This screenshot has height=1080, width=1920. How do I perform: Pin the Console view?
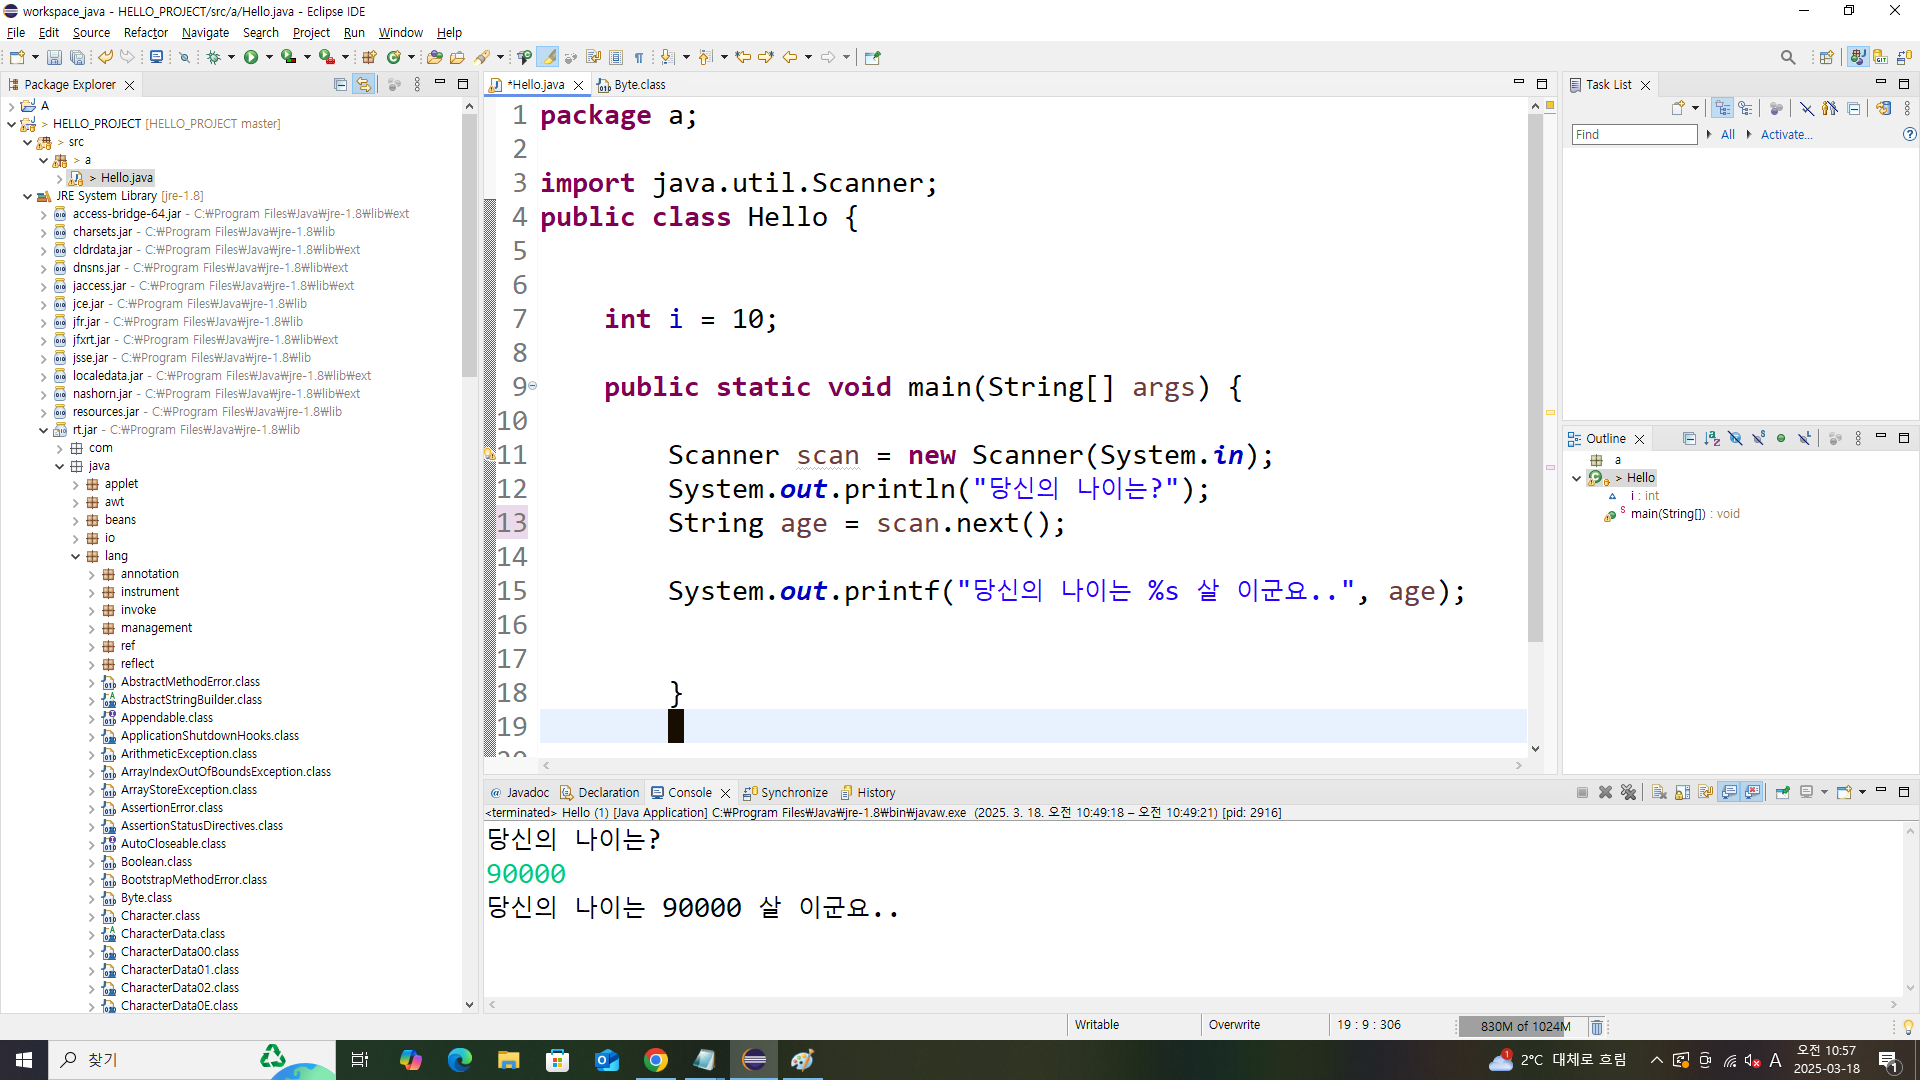(1783, 792)
